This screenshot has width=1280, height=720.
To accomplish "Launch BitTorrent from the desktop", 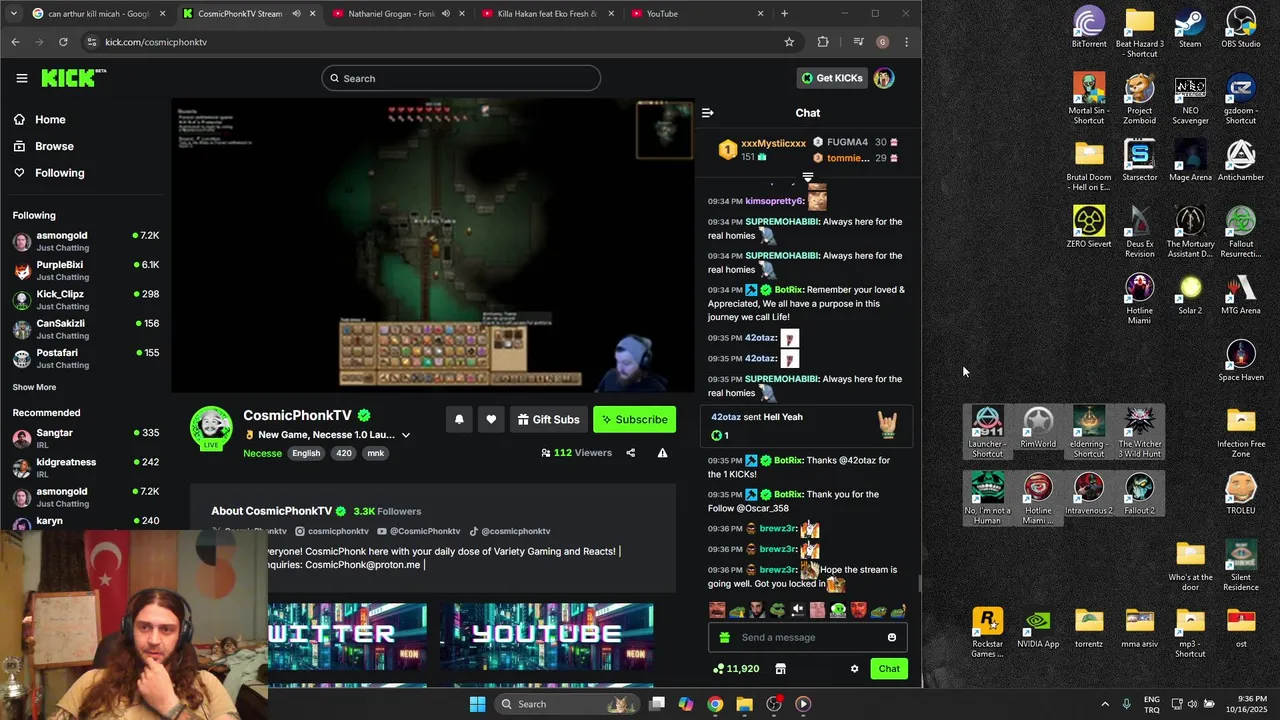I will [x=1089, y=28].
